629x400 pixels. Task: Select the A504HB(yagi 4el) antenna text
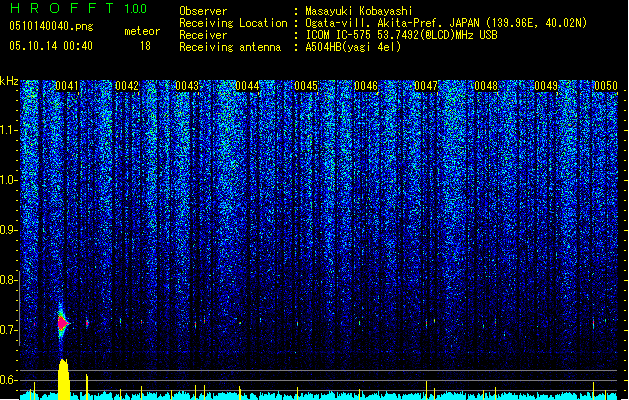pos(353,47)
